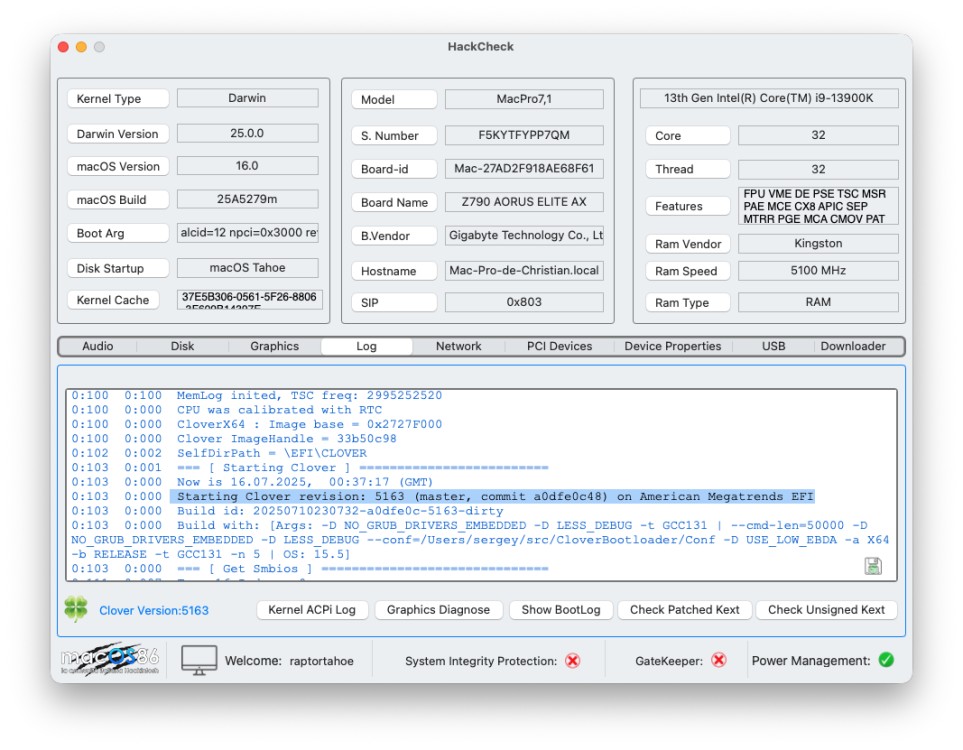
Task: Click the MemLog inited log line
Action: [x=309, y=396]
